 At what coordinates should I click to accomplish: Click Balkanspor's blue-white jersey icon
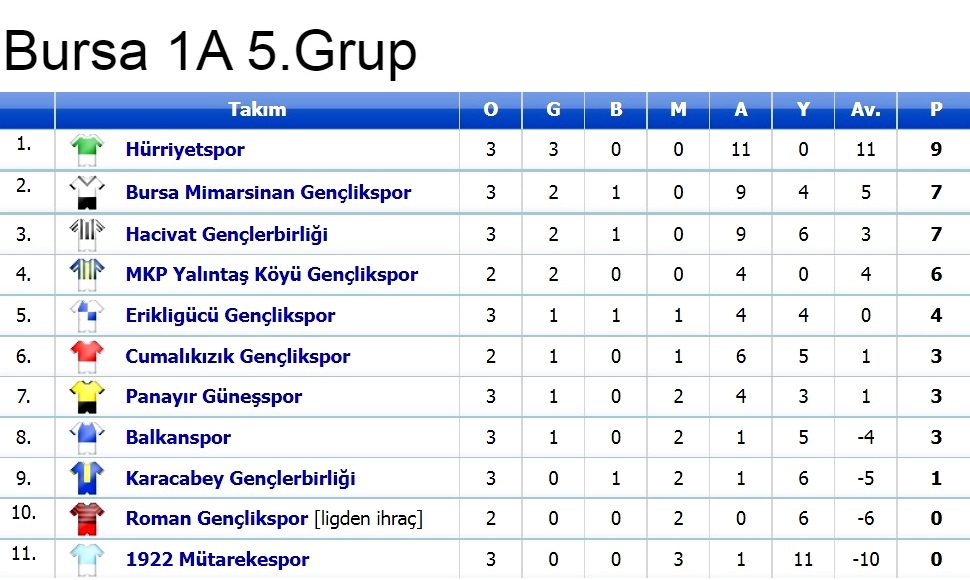87,437
